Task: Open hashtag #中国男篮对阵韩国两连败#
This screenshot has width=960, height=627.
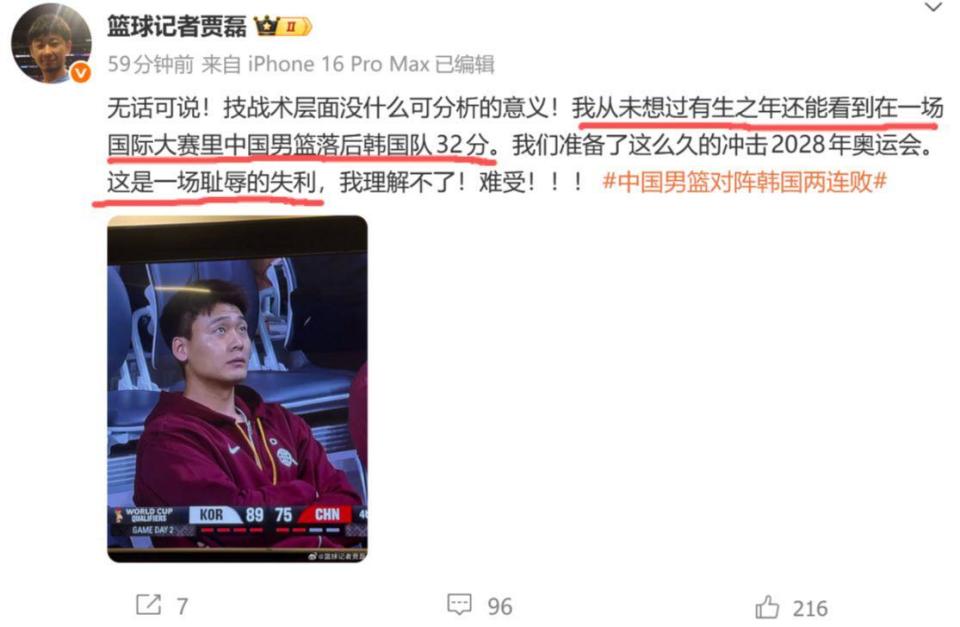Action: click(x=744, y=182)
